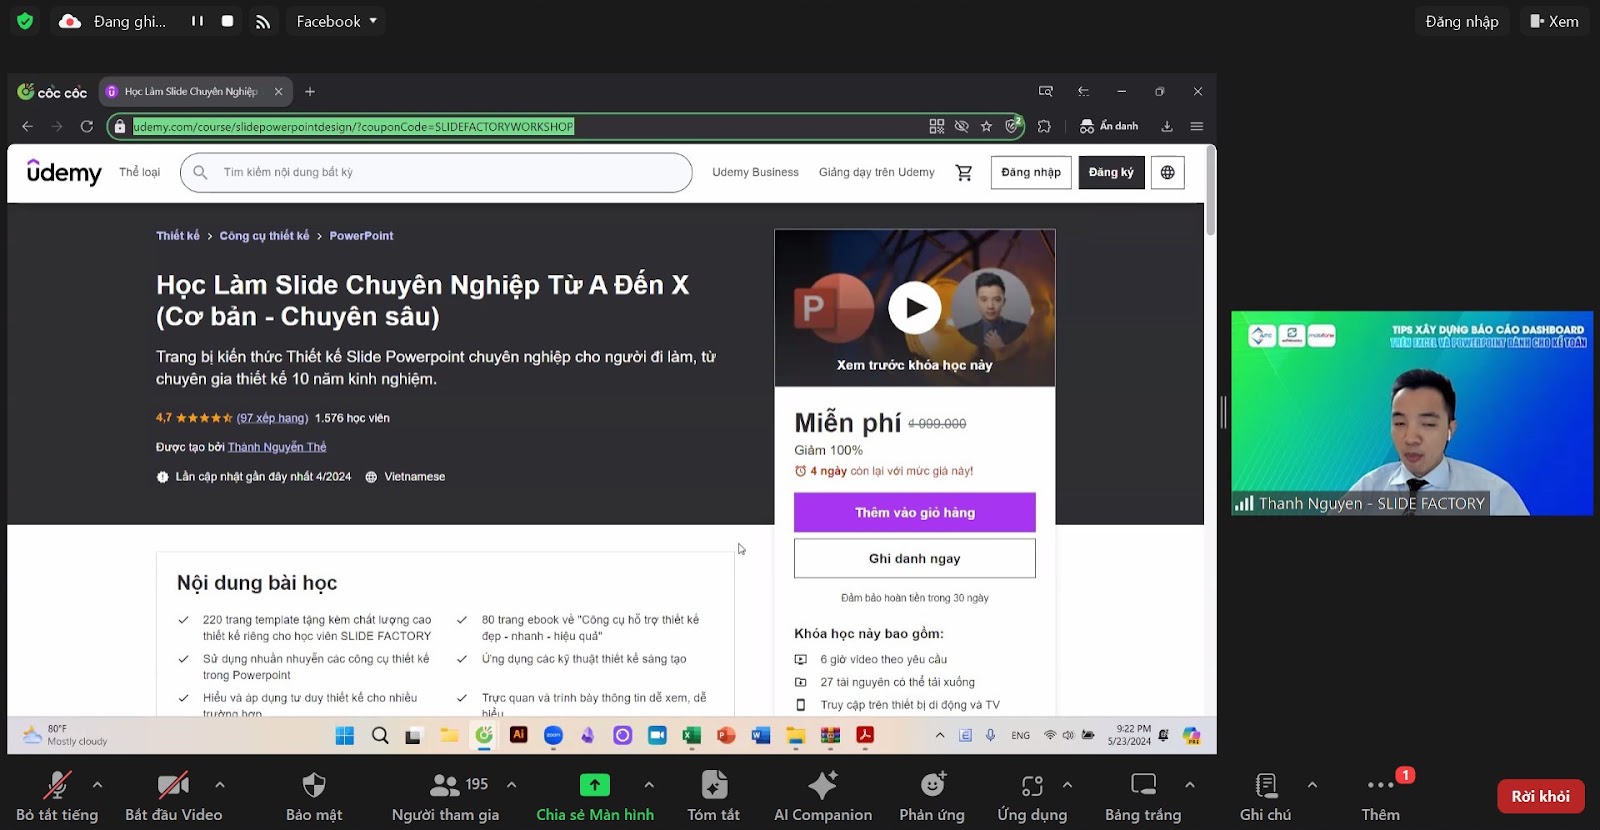Open Udemy Business link

point(755,172)
